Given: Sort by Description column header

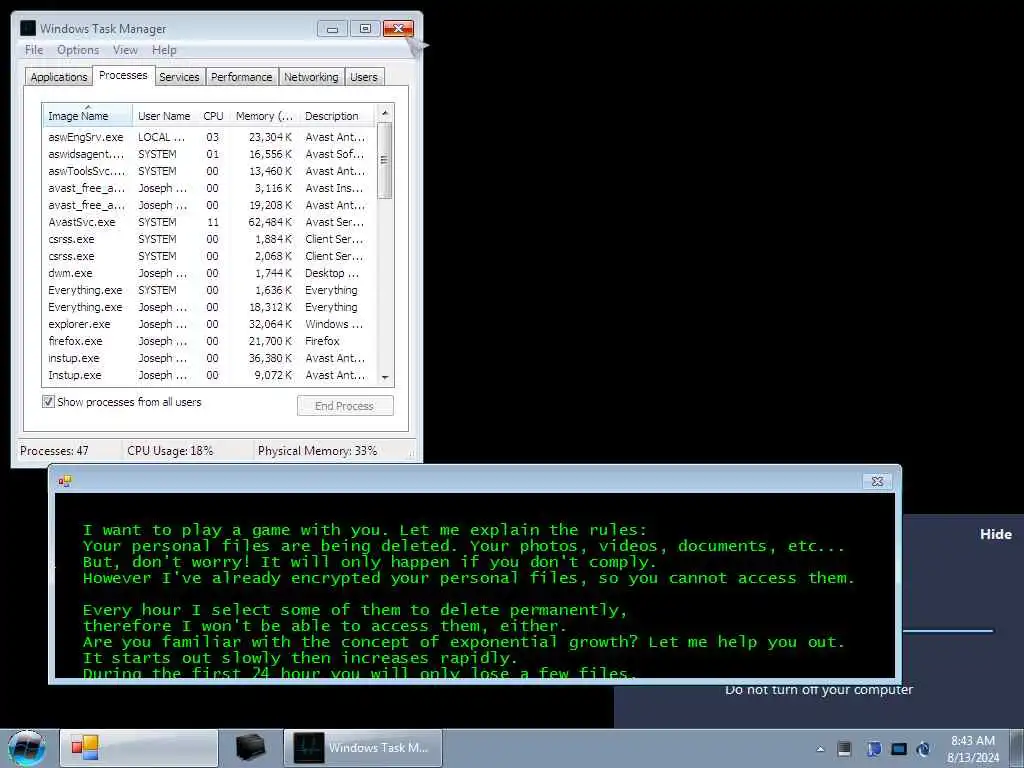Looking at the screenshot, I should 337,116.
